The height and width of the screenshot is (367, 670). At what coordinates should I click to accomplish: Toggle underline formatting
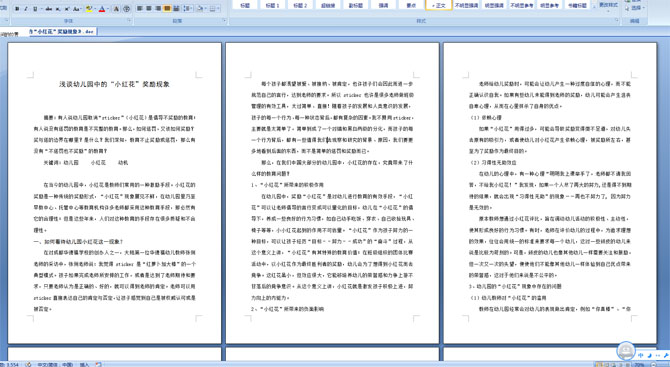coord(35,9)
